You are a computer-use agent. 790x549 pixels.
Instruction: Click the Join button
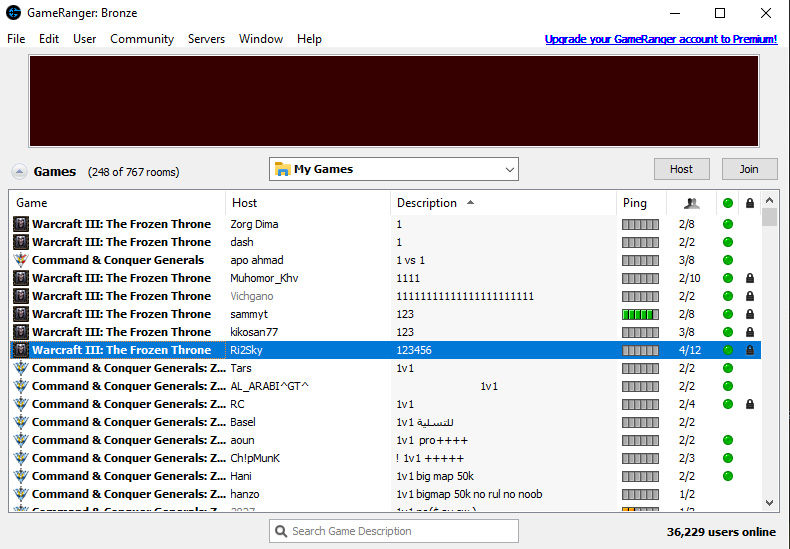[x=749, y=169]
